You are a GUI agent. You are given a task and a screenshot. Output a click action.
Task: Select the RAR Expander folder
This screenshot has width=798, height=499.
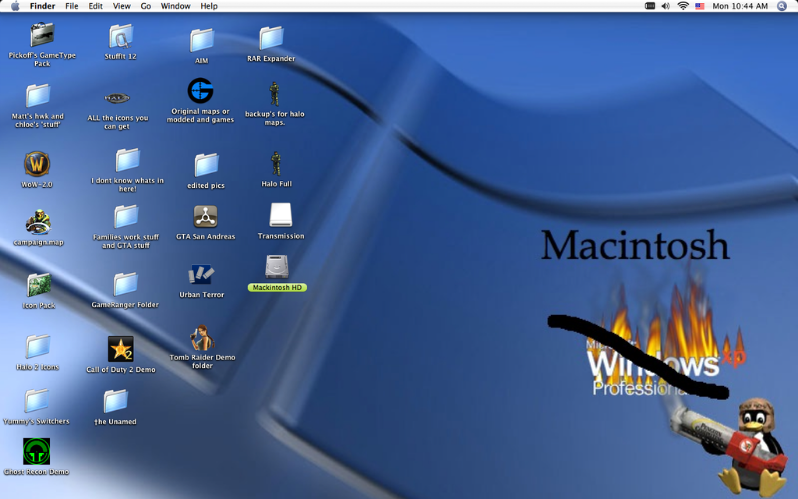pyautogui.click(x=271, y=38)
